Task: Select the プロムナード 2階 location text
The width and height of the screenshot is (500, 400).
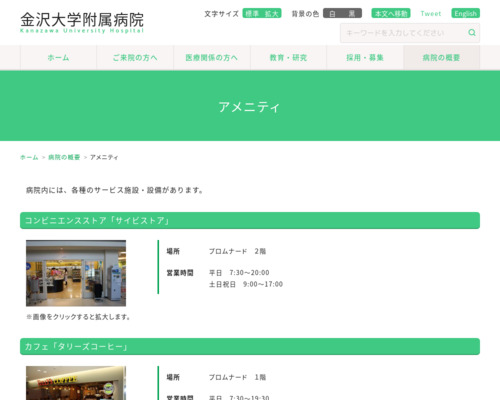Action: (x=237, y=251)
